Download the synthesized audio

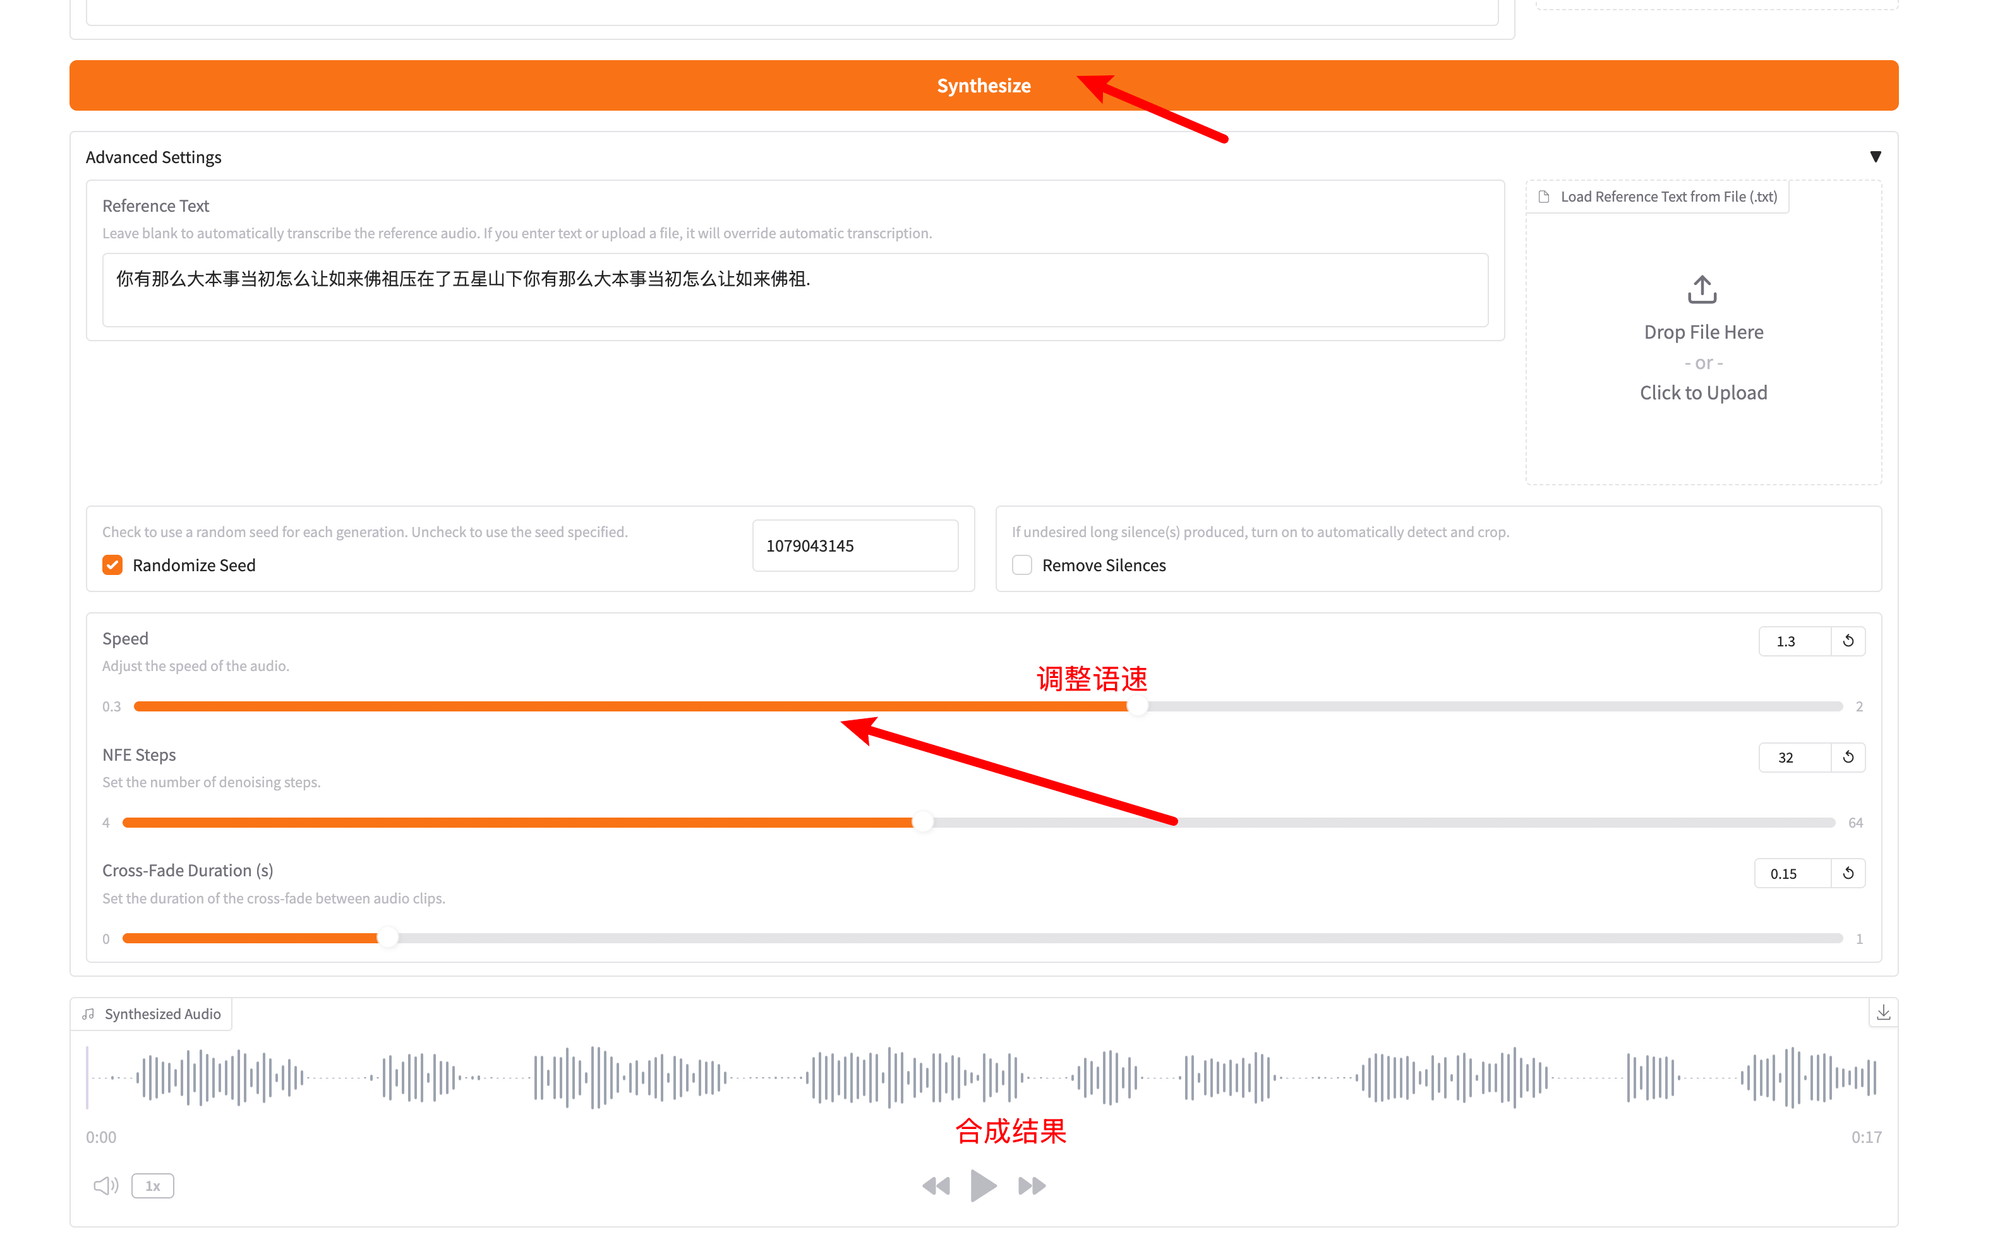coord(1883,1012)
